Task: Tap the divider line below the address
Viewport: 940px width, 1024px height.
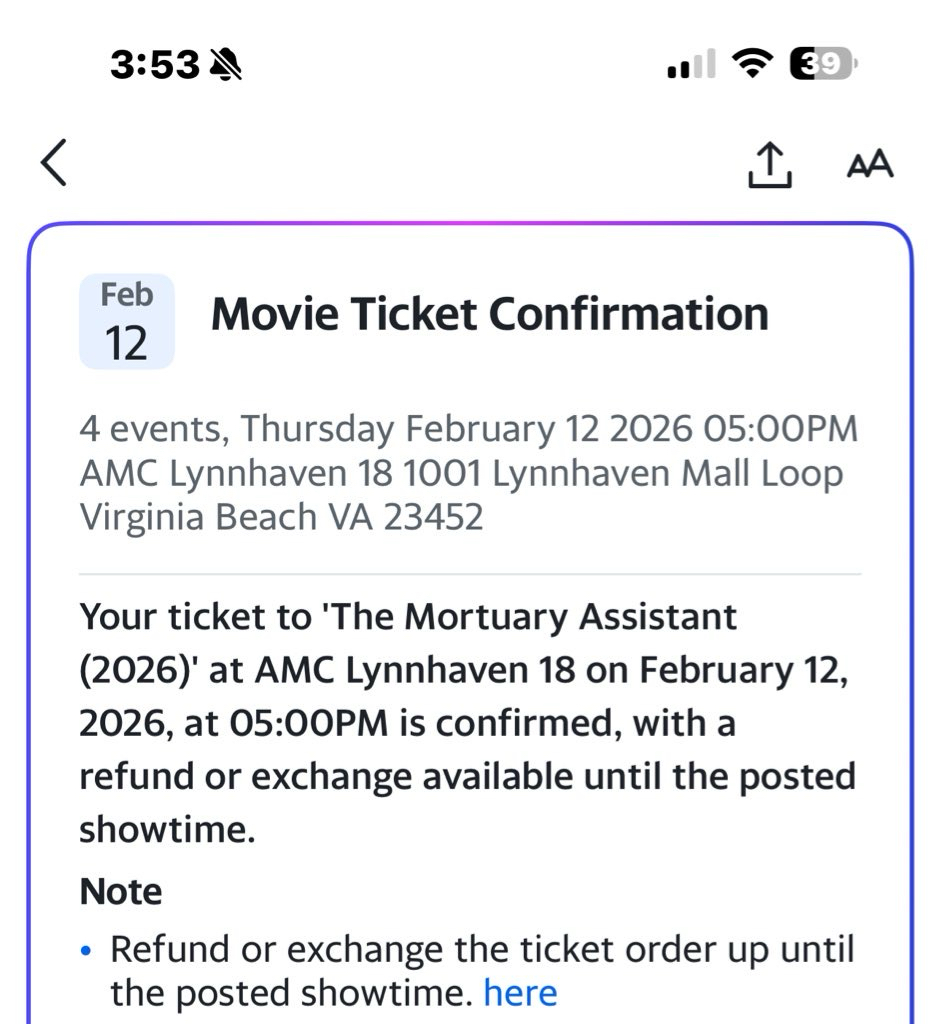Action: (x=469, y=574)
